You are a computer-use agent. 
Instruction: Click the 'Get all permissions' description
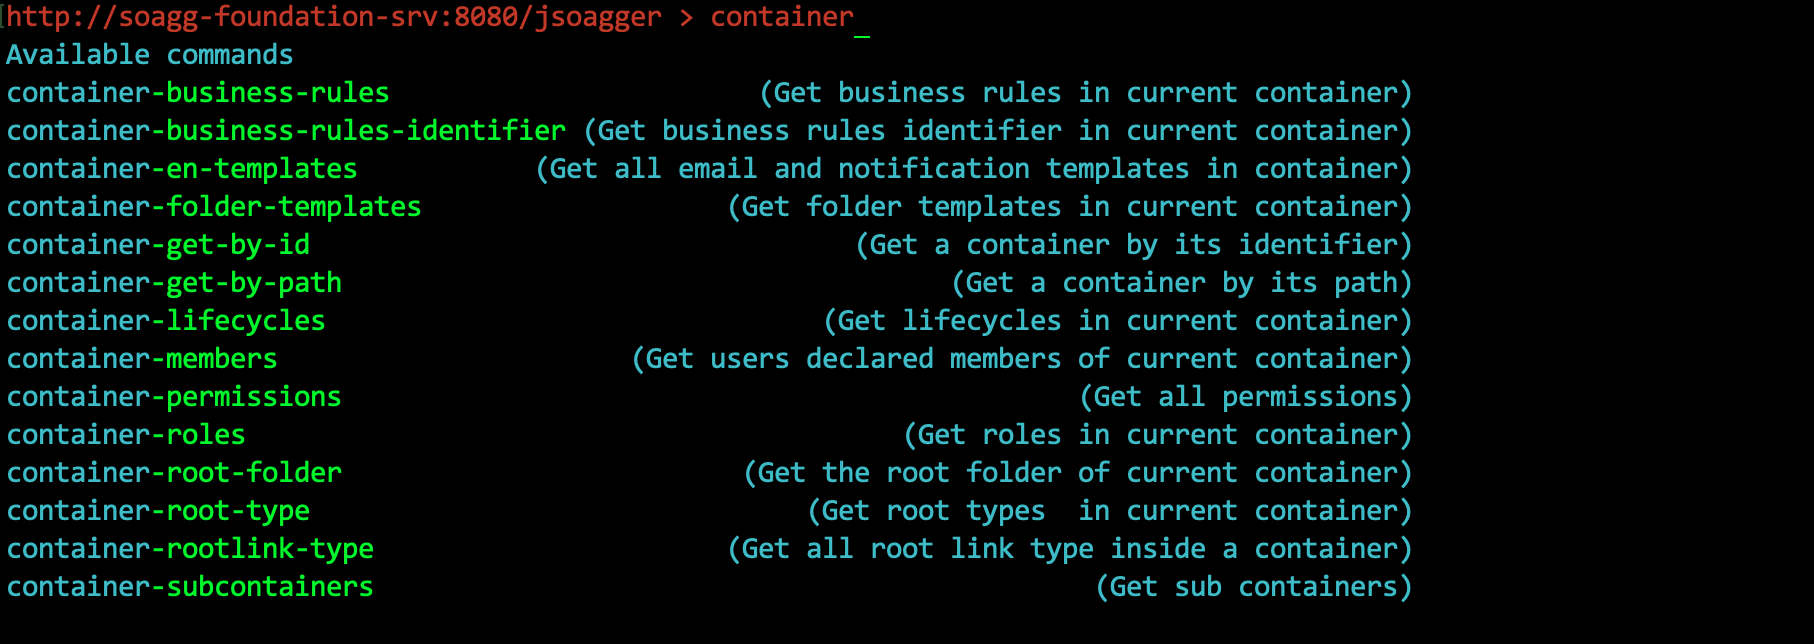click(1246, 397)
